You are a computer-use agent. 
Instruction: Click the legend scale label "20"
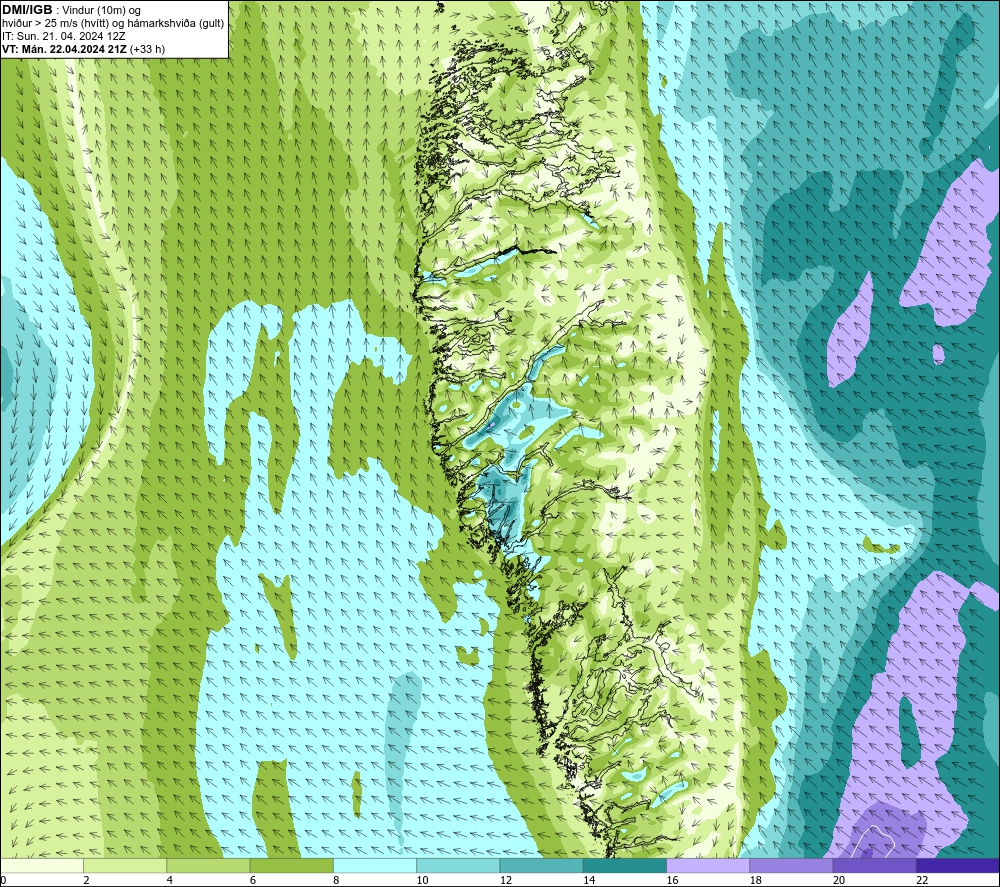(839, 880)
